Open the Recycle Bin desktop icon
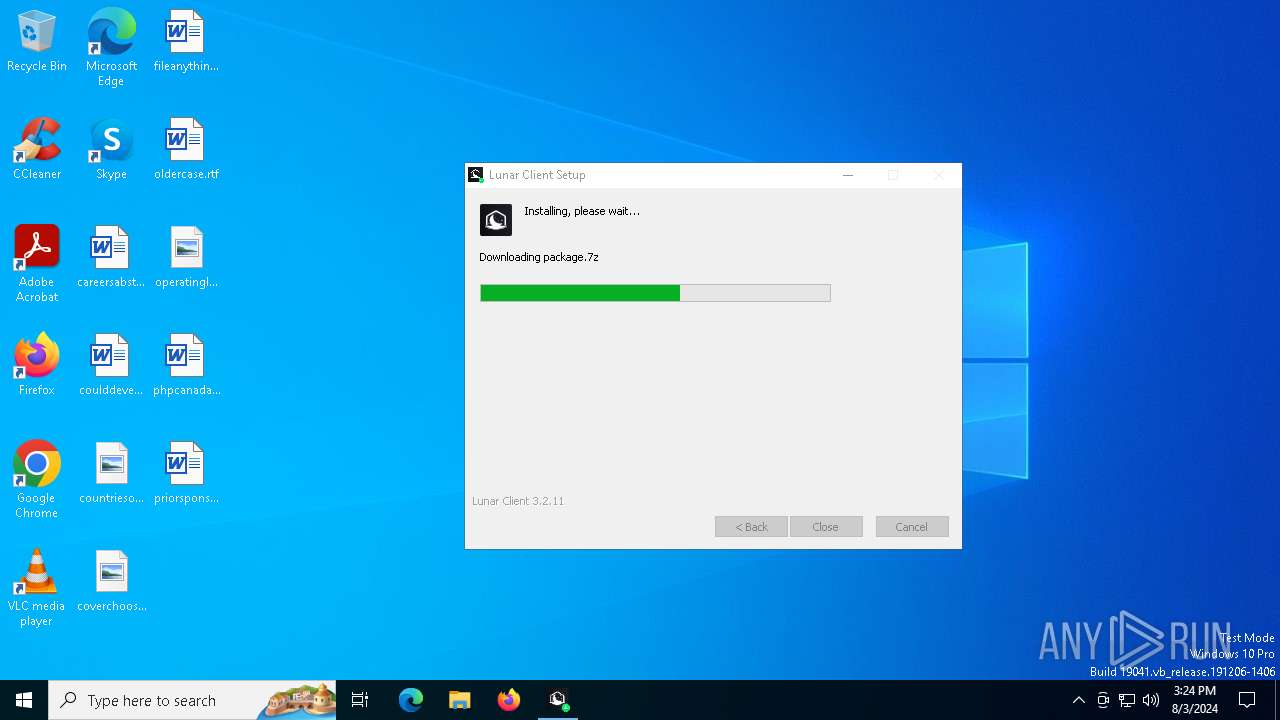 pyautogui.click(x=37, y=41)
